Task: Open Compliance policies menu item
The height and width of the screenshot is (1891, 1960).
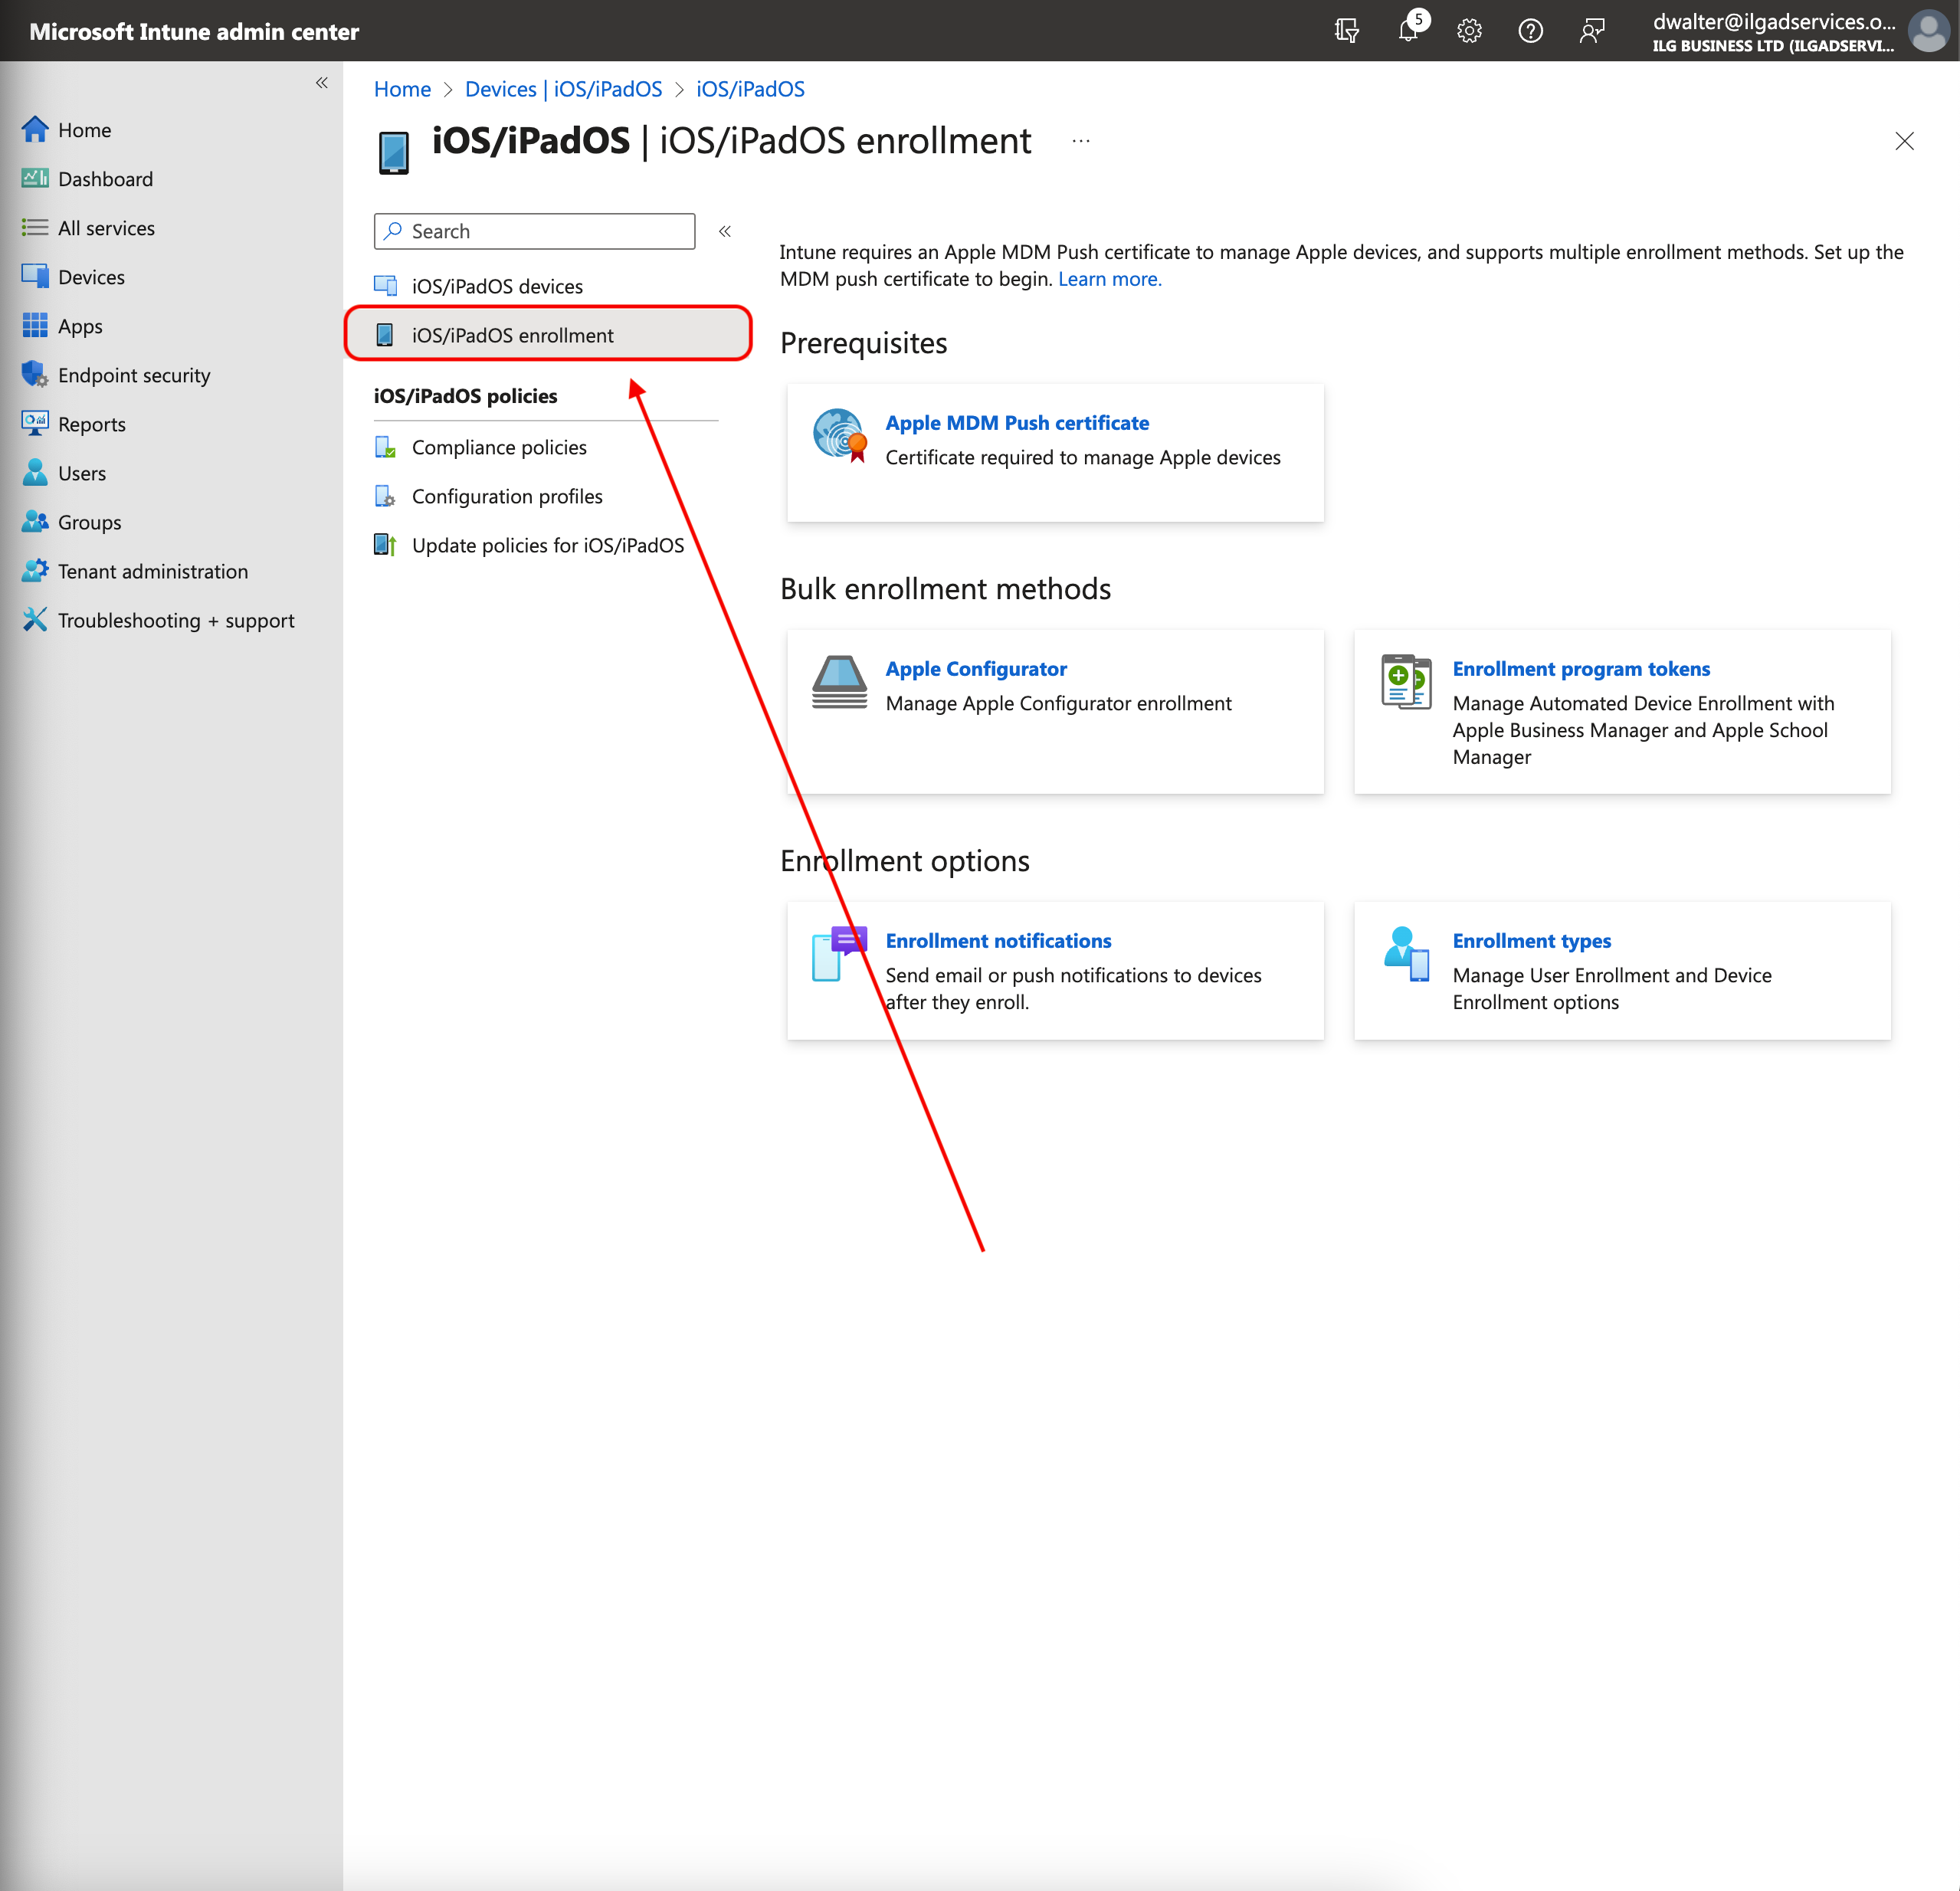Action: (499, 447)
